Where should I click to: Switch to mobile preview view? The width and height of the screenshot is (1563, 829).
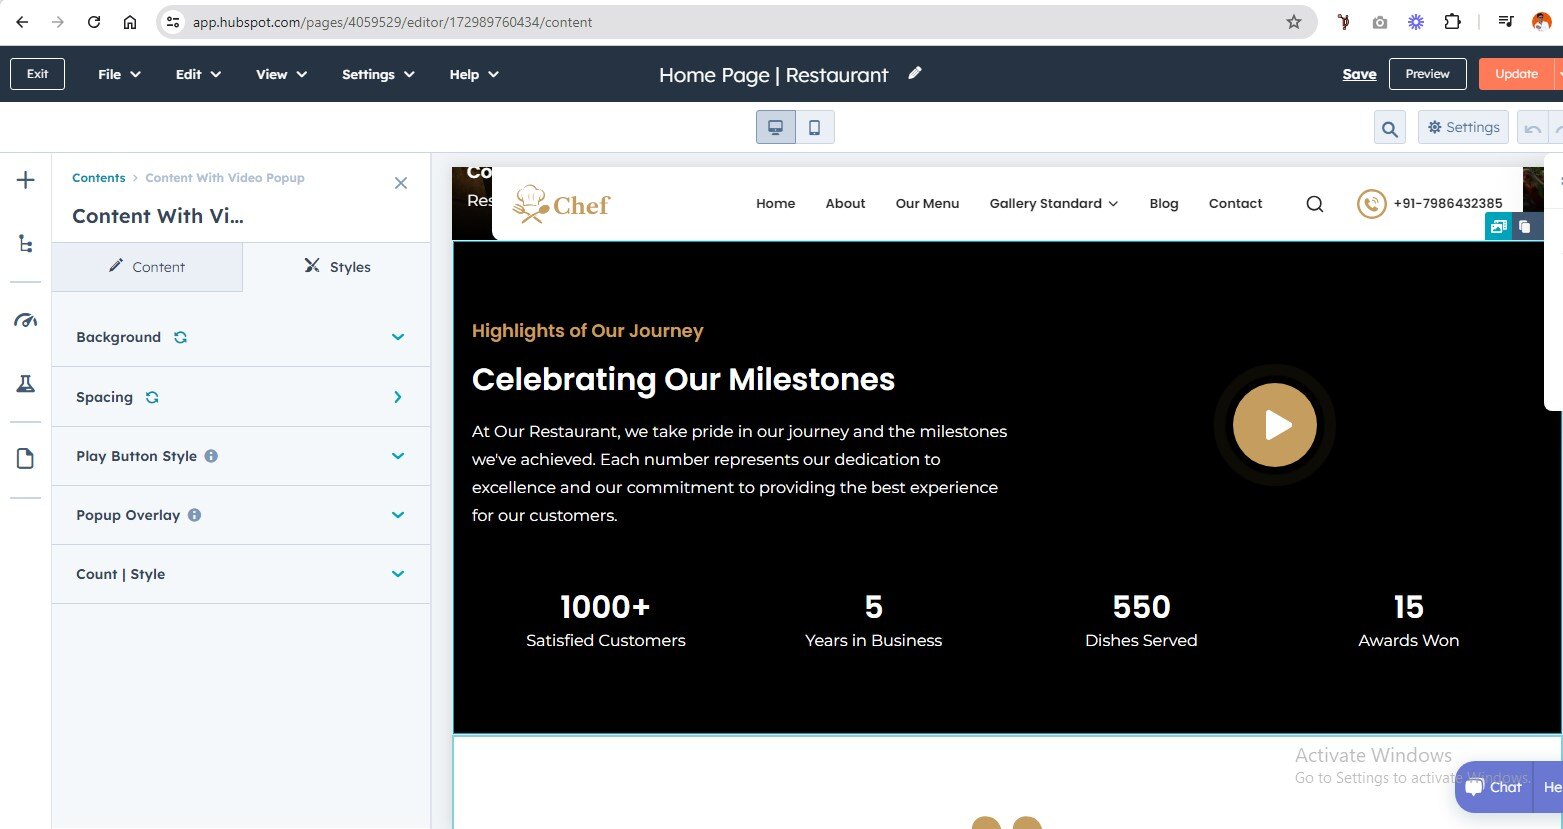814,128
